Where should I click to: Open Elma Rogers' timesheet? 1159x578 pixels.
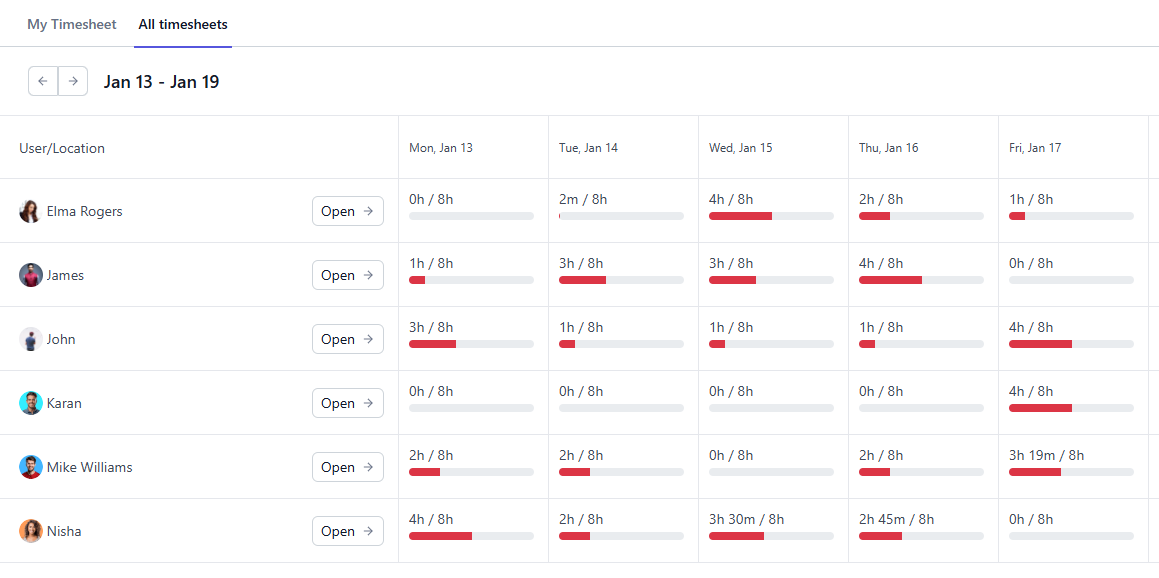pos(347,211)
